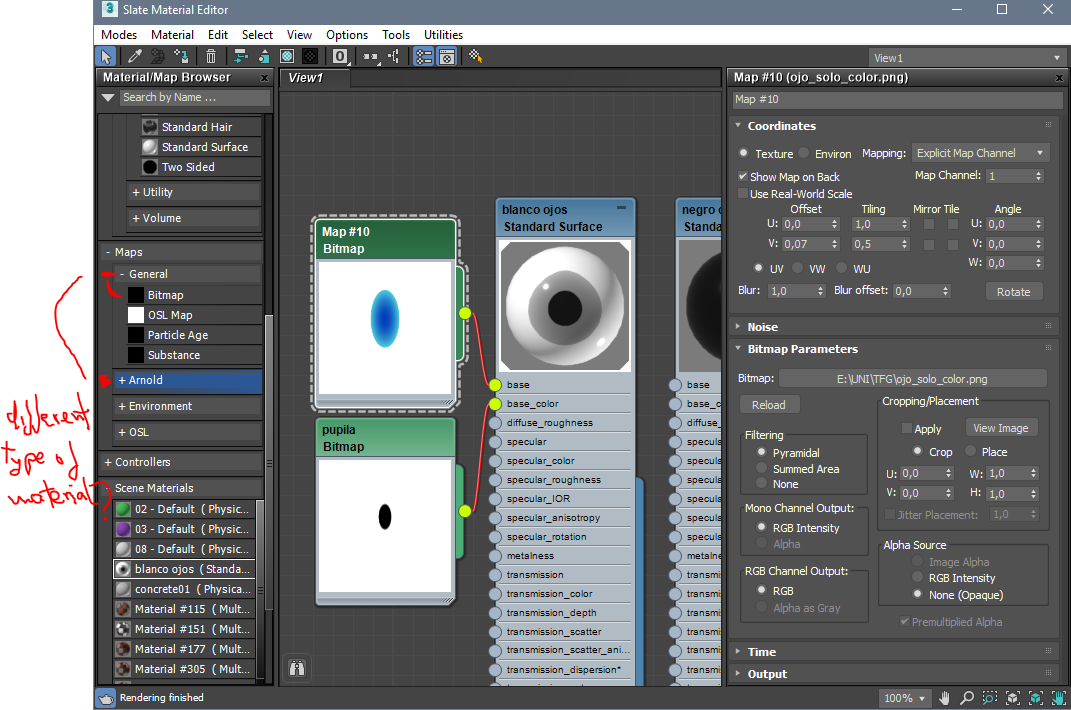Click Lay Out Children icon

[394, 57]
